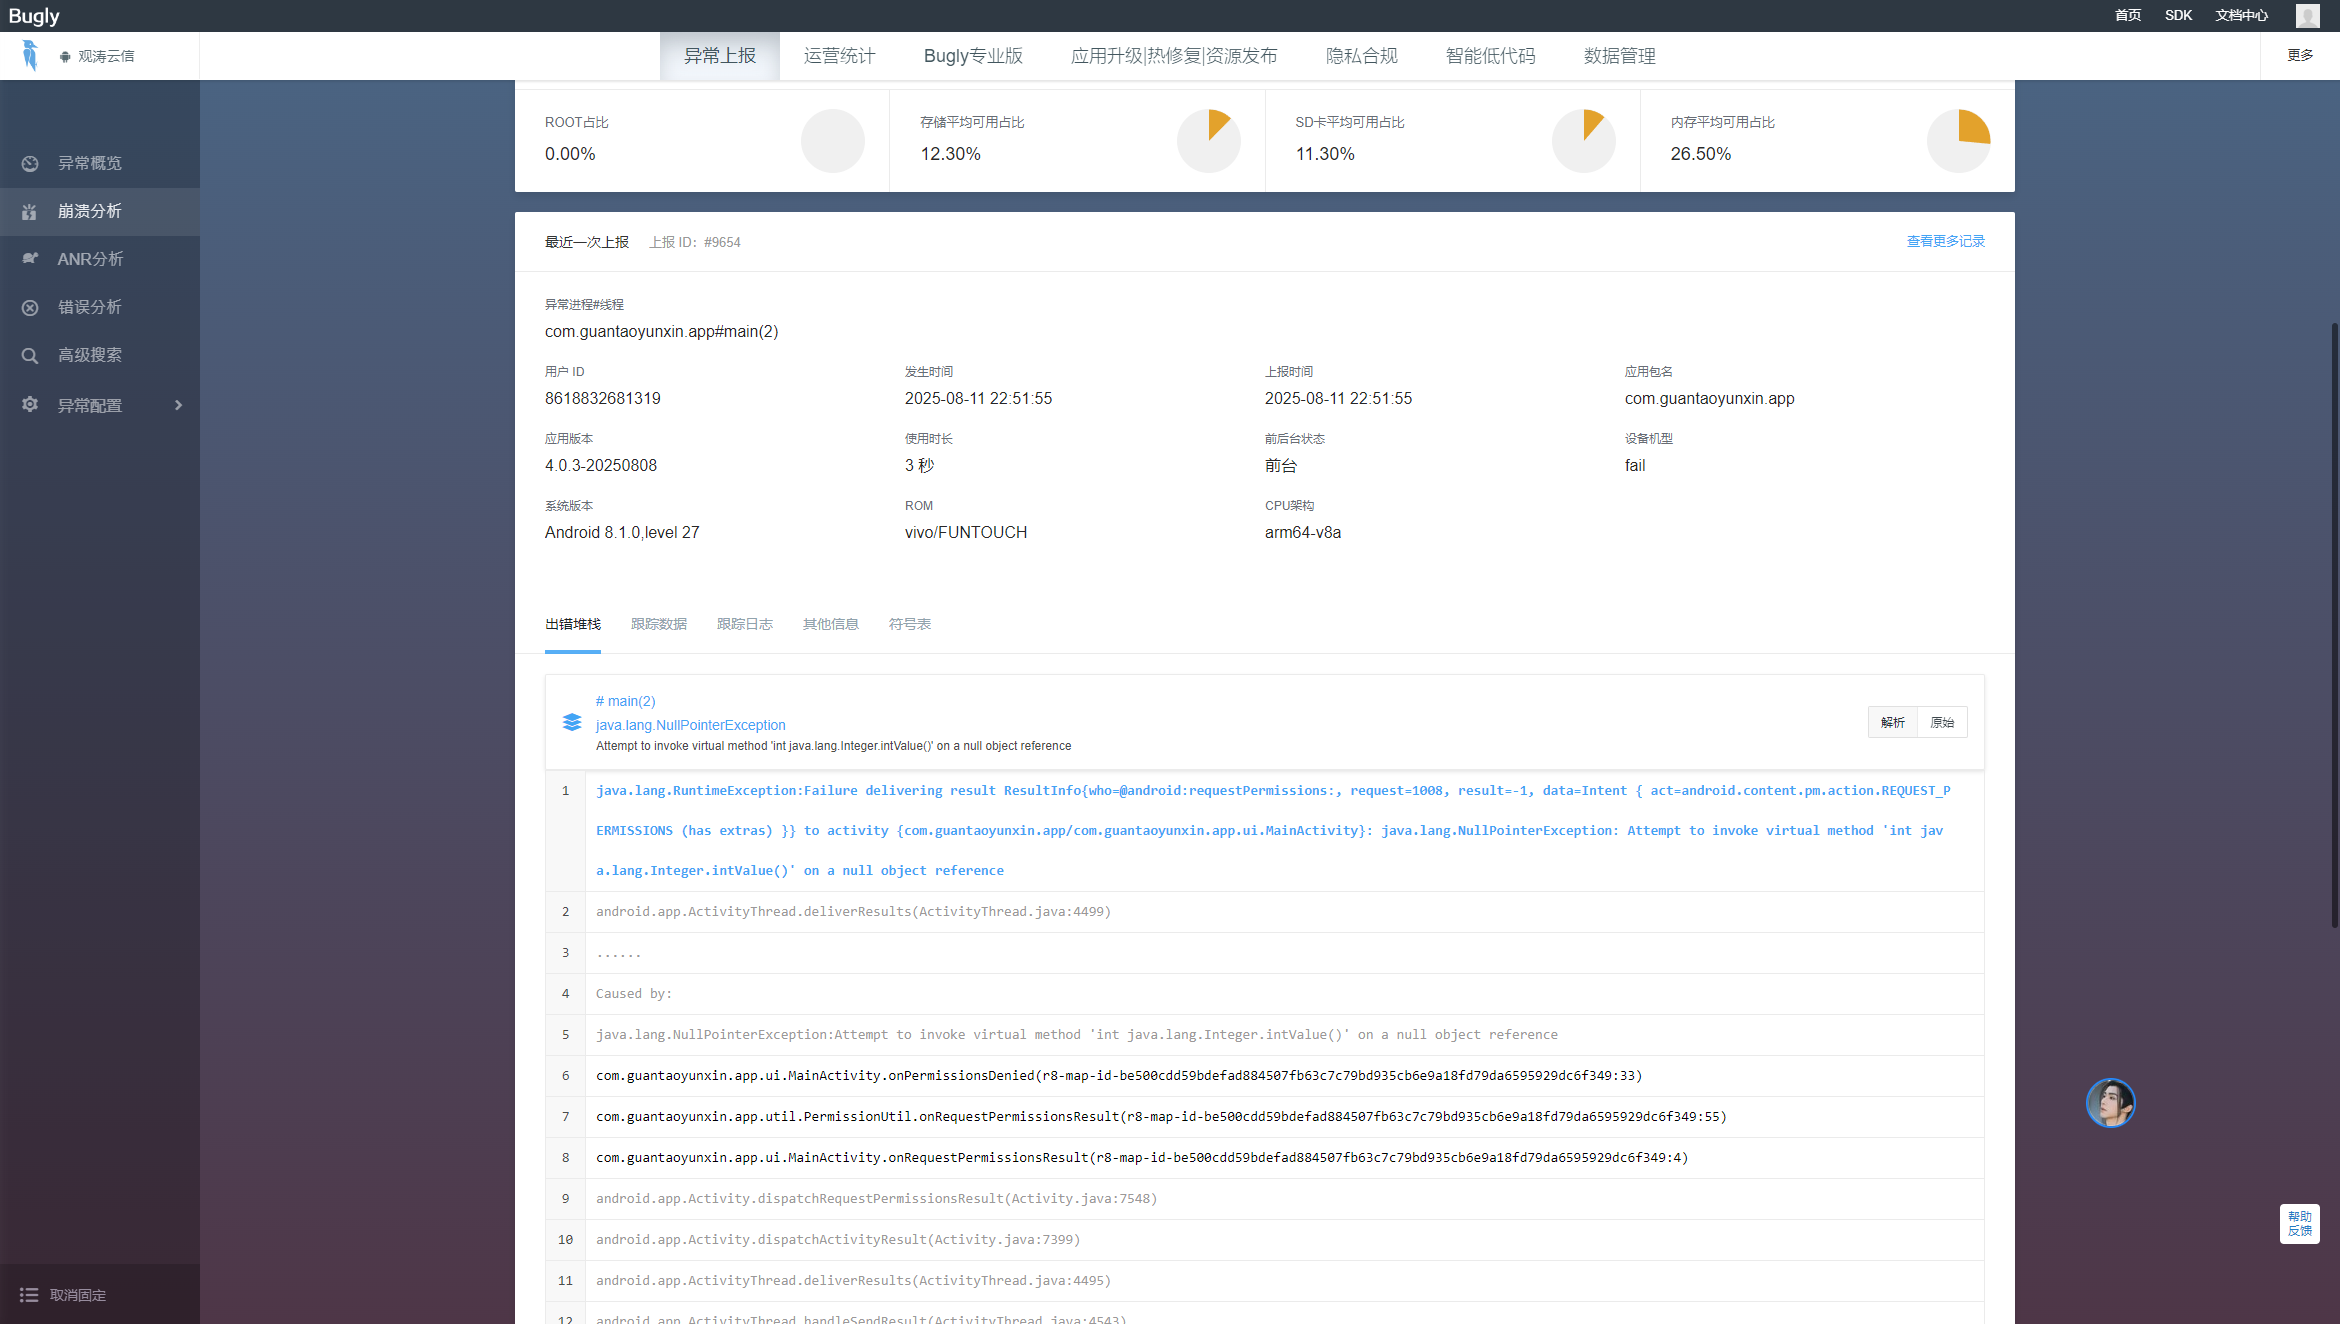Open 高级搜索 advanced search icon

(x=29, y=355)
